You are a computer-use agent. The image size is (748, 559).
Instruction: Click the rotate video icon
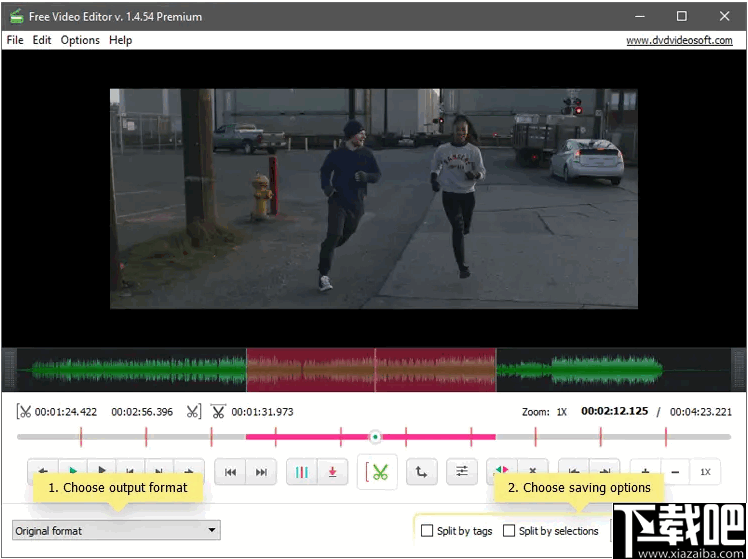tap(422, 472)
